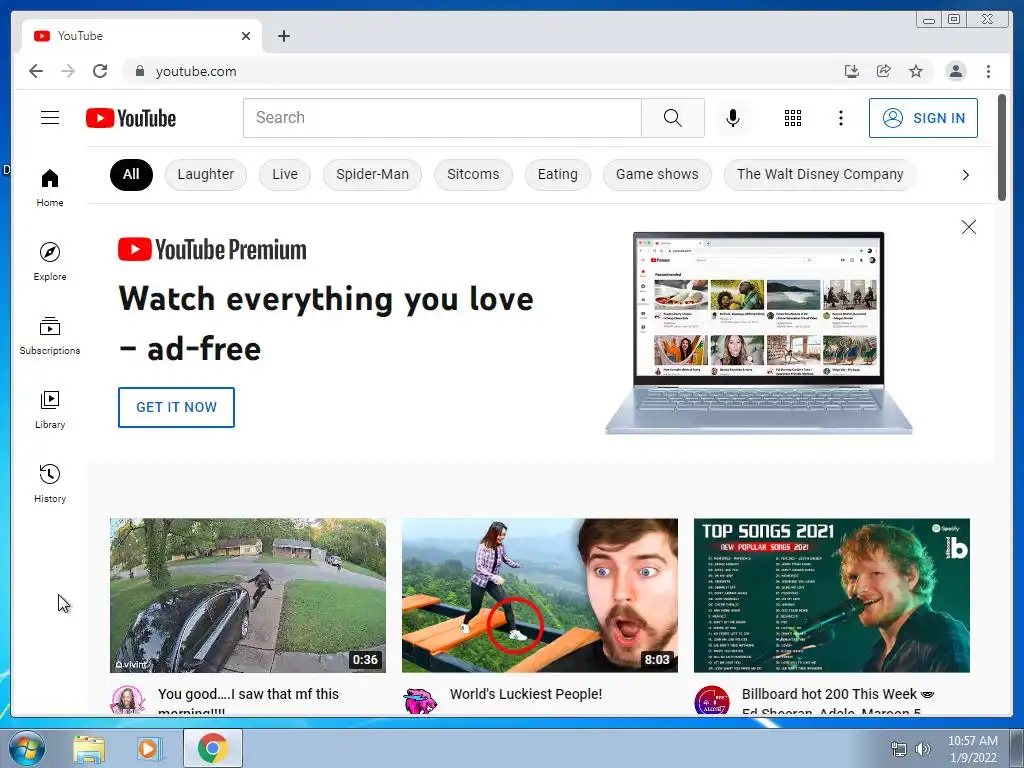The width and height of the screenshot is (1024, 768).
Task: Click the install app icon in address bar
Action: click(851, 71)
